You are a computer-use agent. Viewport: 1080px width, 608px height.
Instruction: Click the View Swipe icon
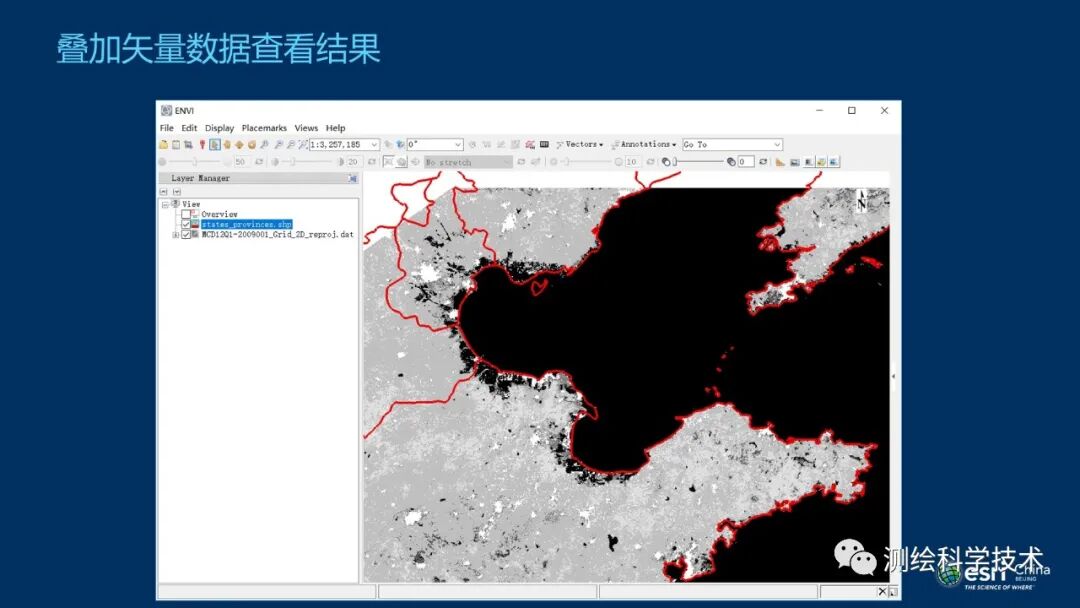point(834,162)
